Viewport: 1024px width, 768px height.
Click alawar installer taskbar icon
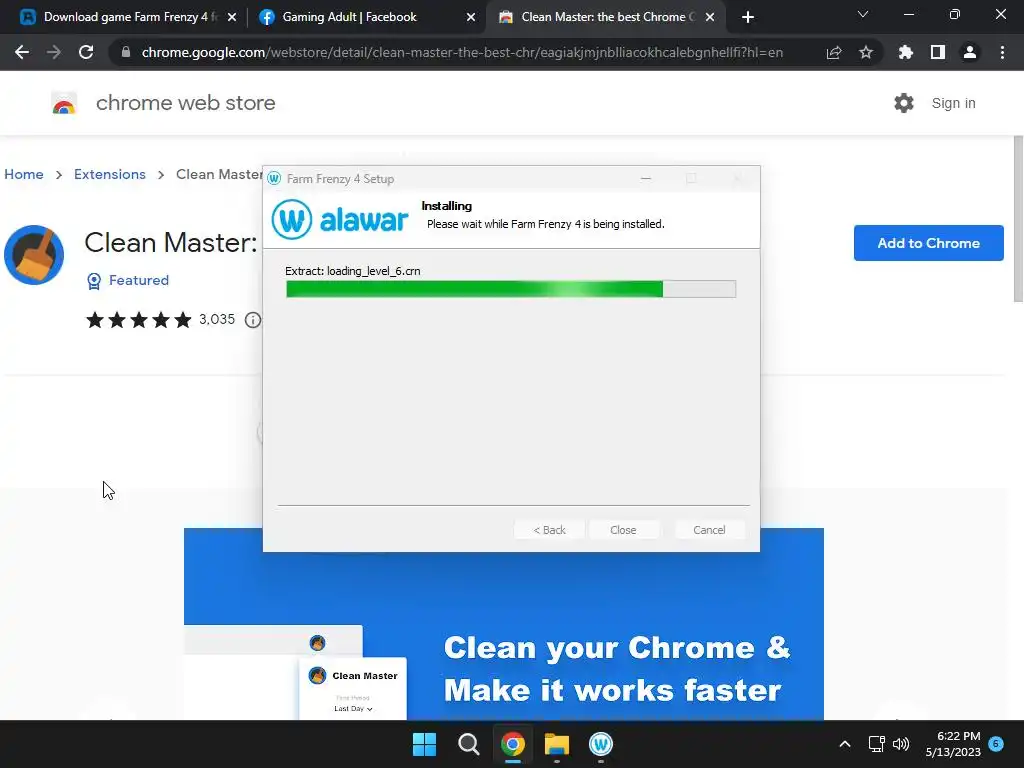pos(601,744)
